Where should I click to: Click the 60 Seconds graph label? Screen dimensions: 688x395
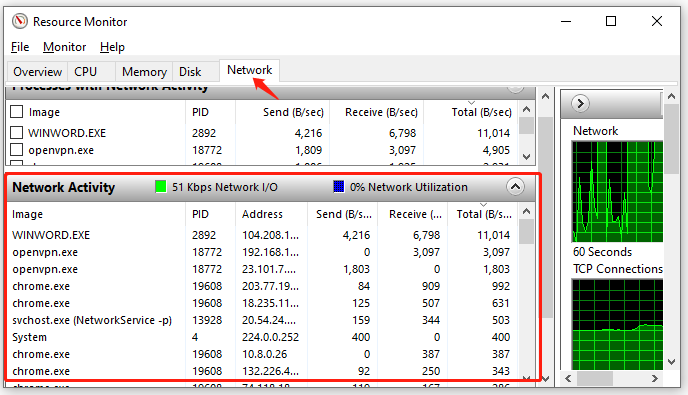coord(602,252)
